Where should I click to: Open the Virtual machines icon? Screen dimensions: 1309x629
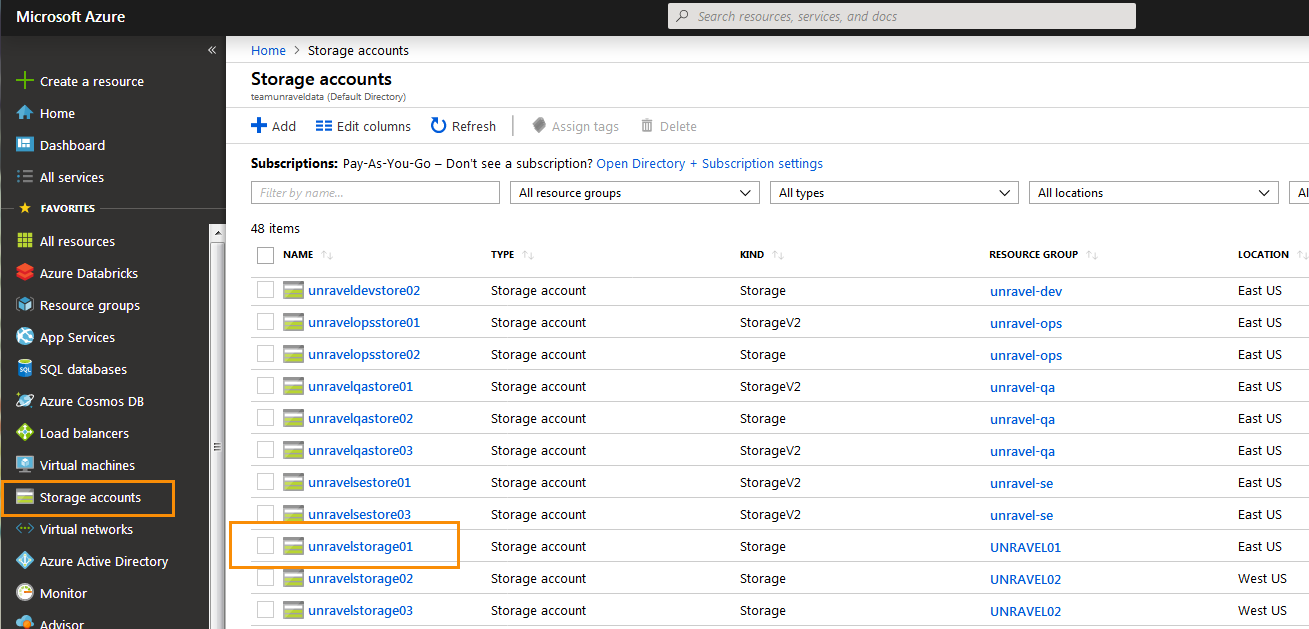pyautogui.click(x=25, y=465)
